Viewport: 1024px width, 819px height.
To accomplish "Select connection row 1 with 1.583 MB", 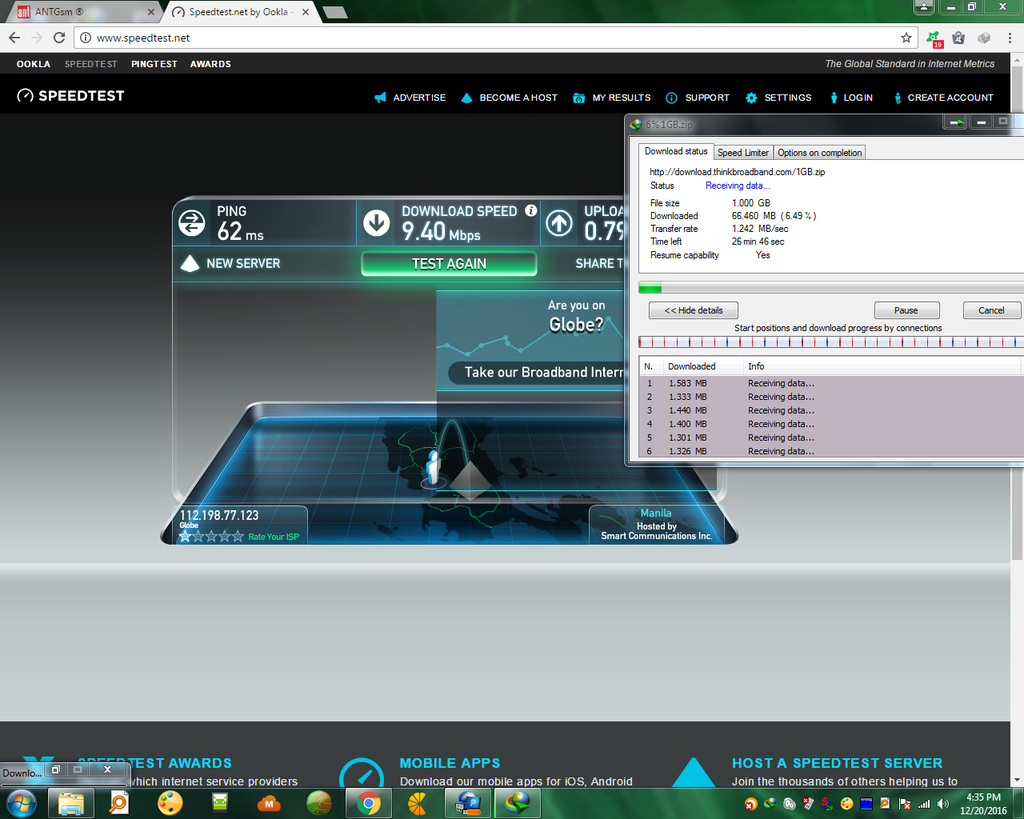I will tap(831, 383).
